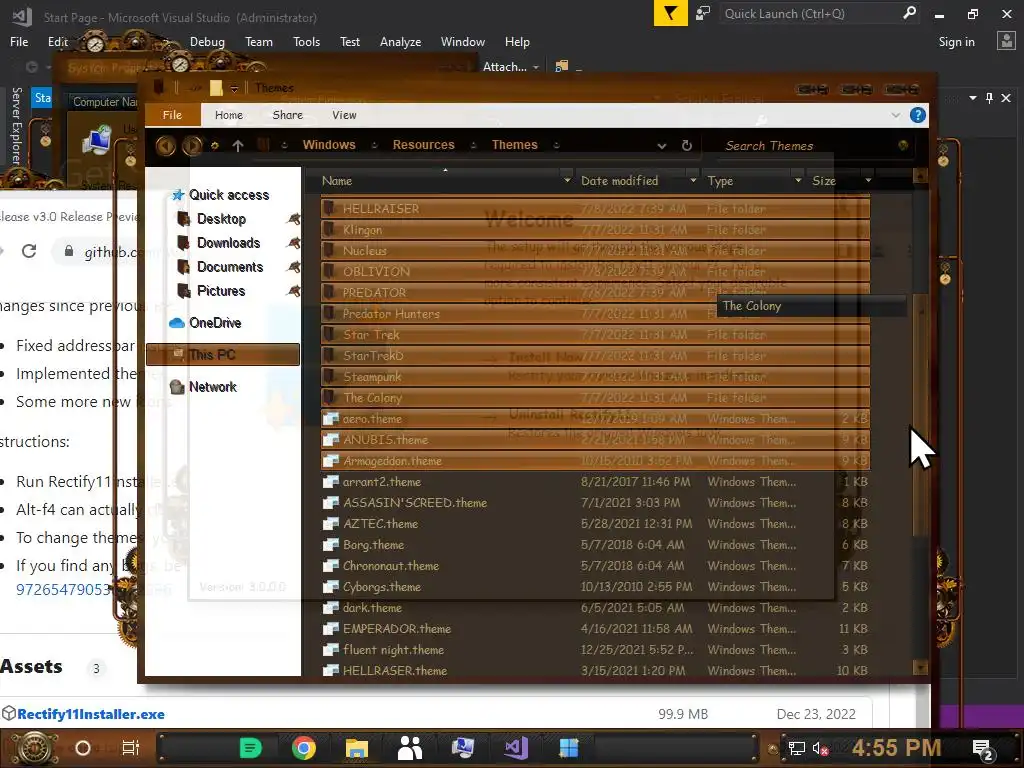Image resolution: width=1024 pixels, height=768 pixels.
Task: Open the Team menu
Action: point(259,42)
